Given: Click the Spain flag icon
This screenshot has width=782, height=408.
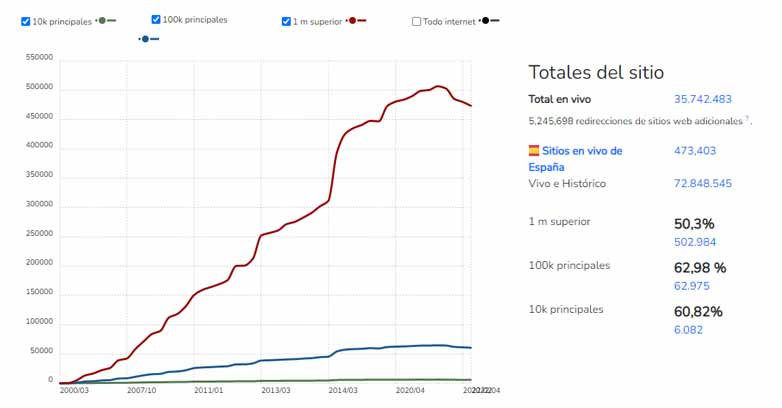Looking at the screenshot, I should point(534,151).
